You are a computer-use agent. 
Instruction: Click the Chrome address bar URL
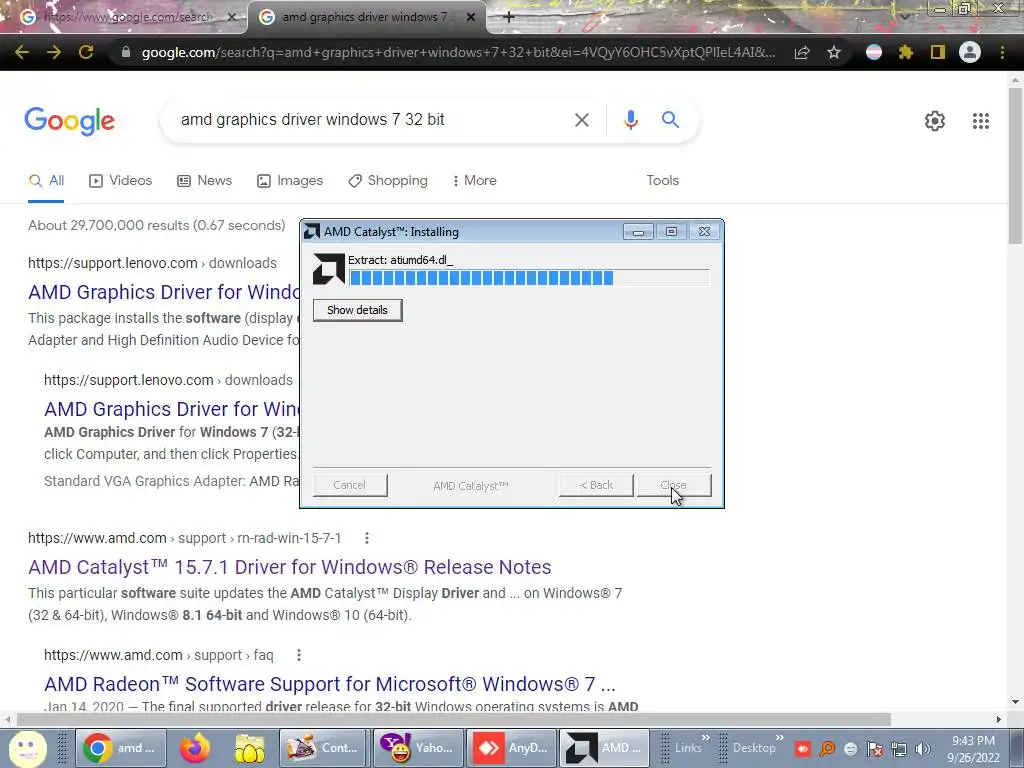point(457,52)
